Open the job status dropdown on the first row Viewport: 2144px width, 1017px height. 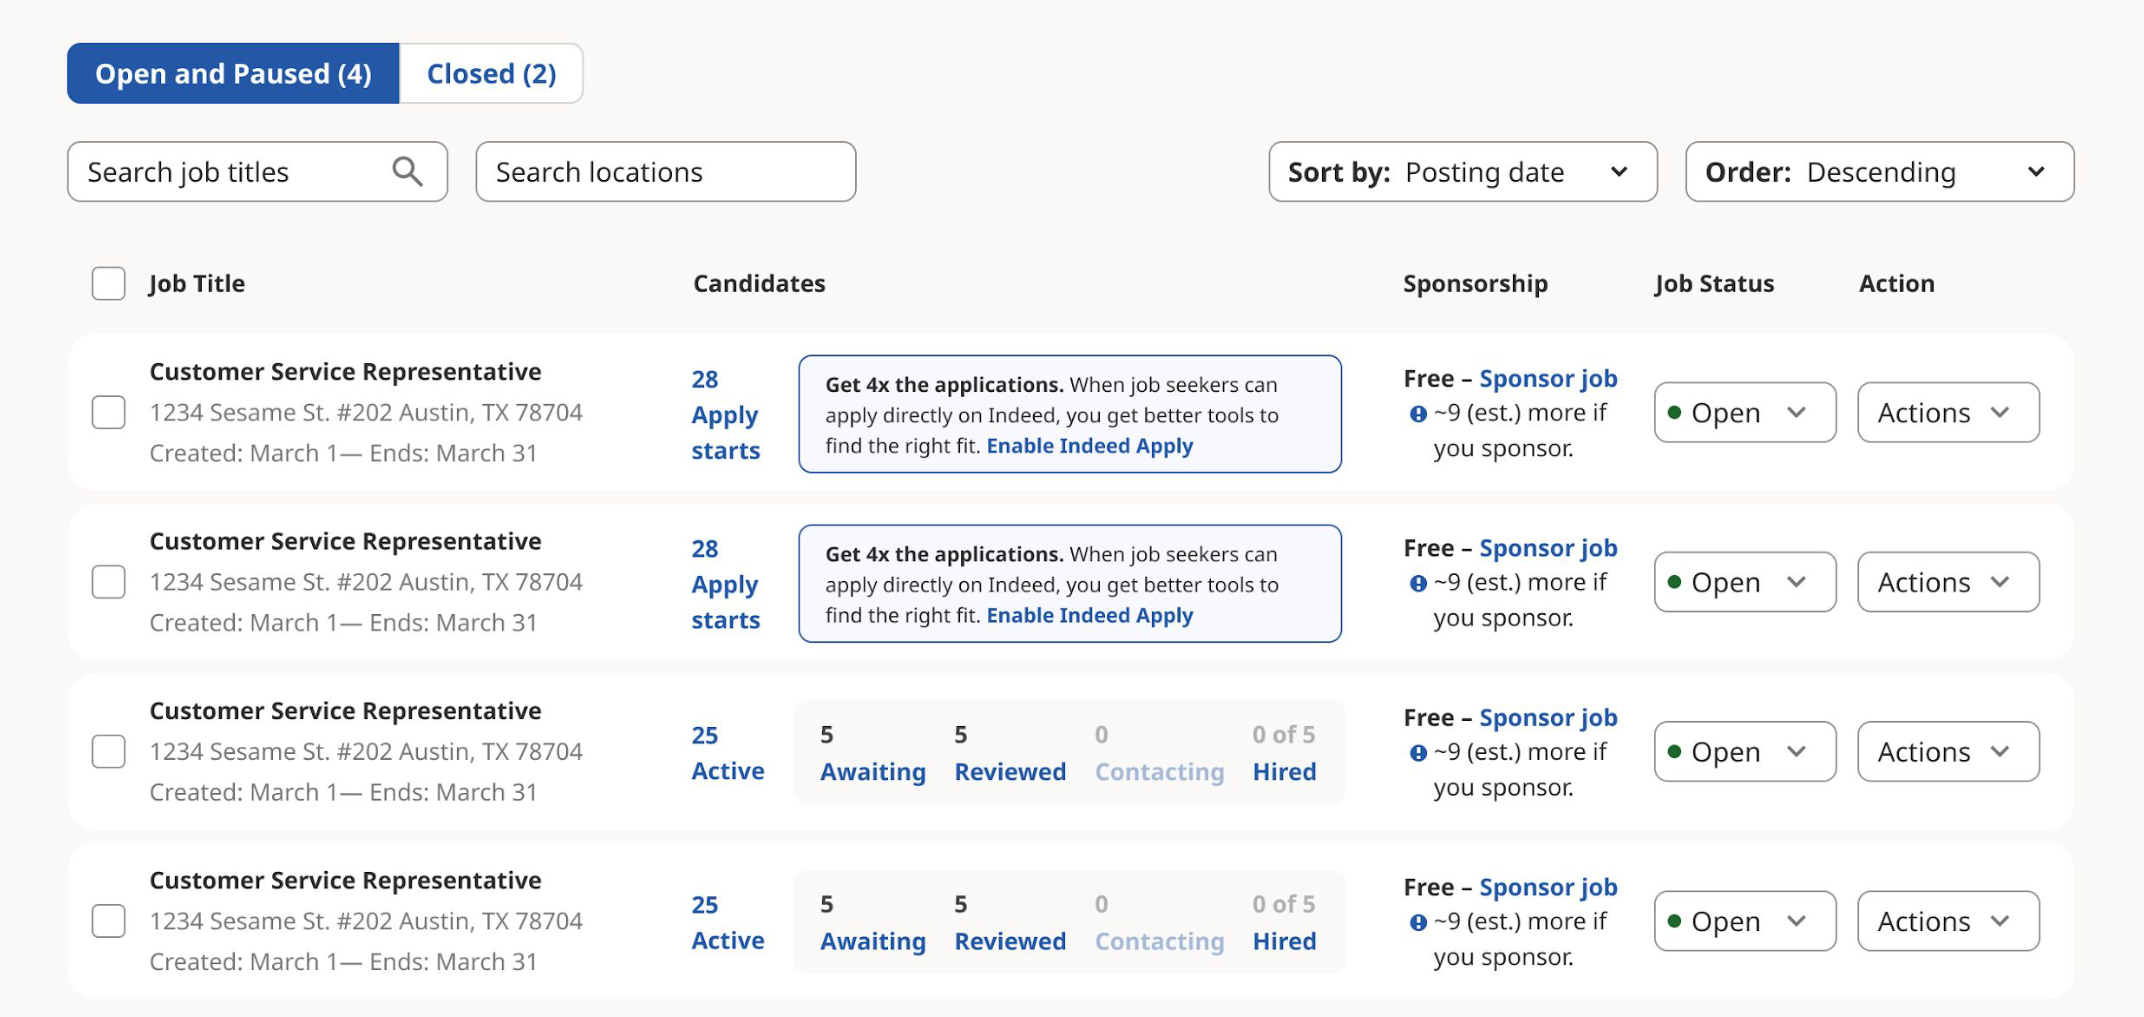point(1744,412)
